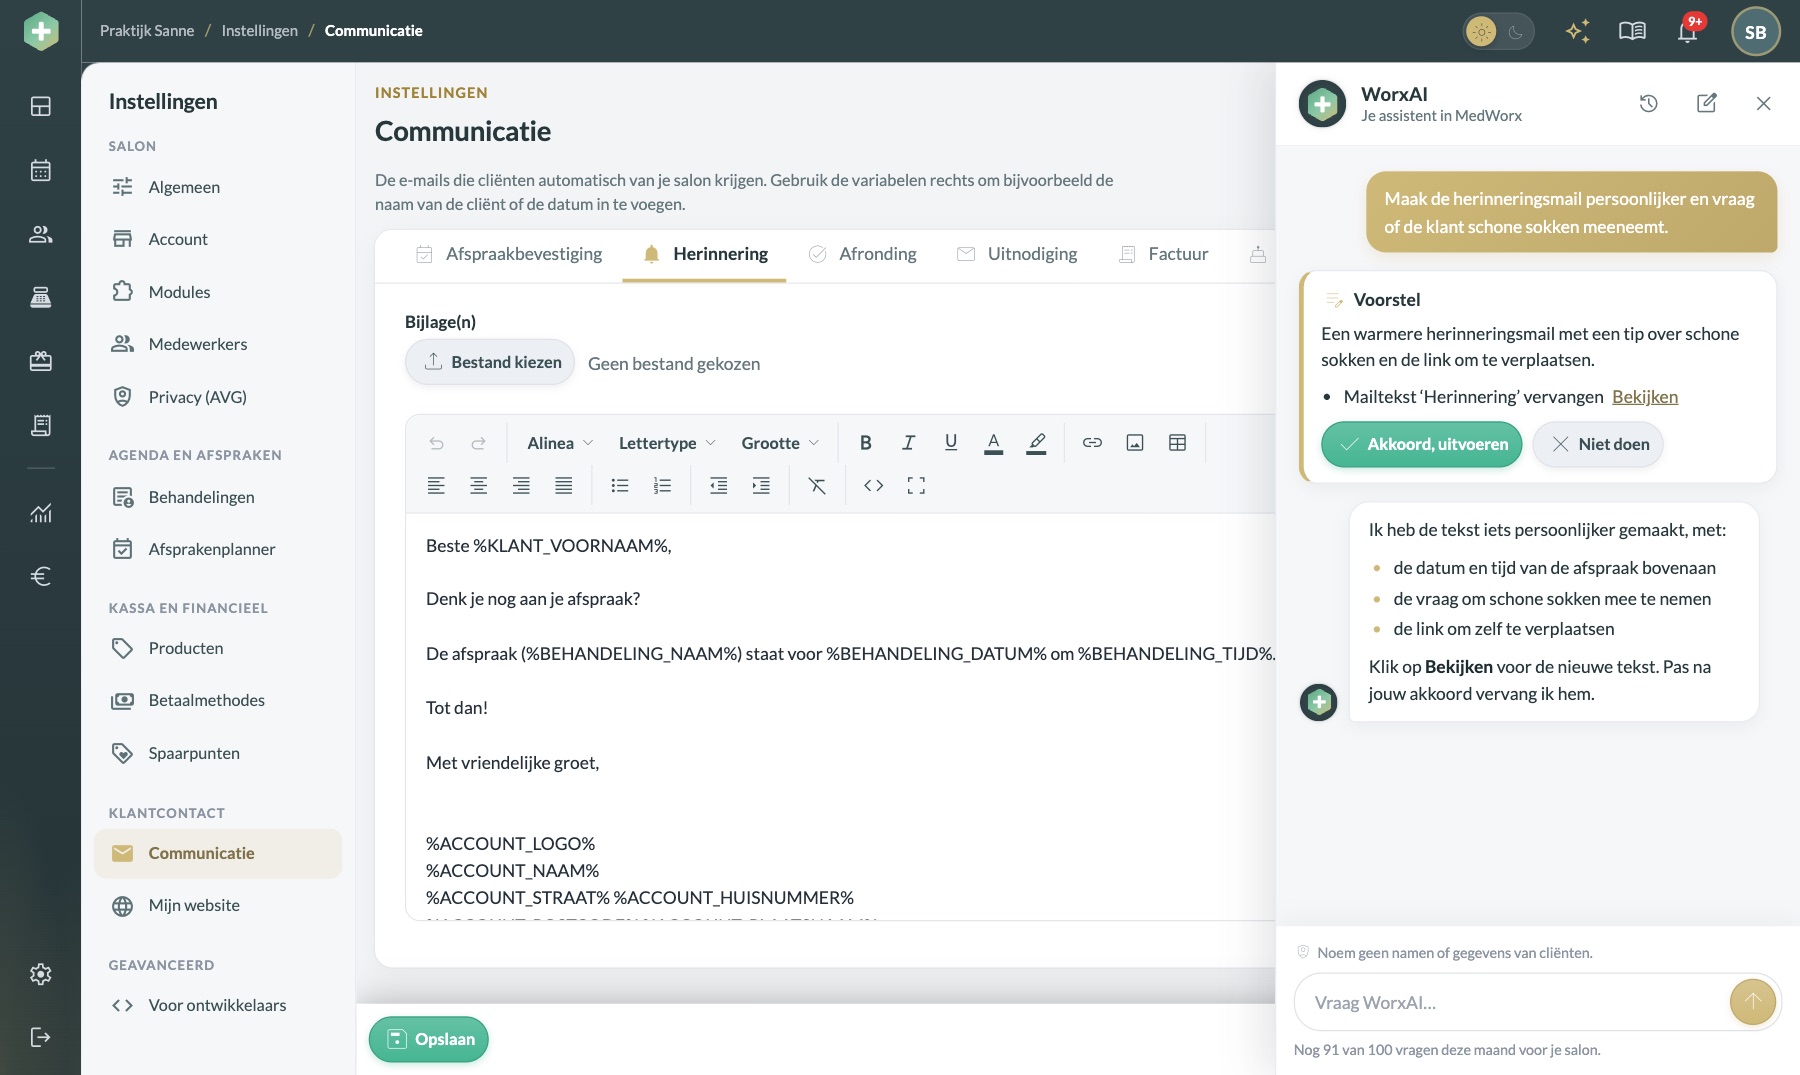Expand the Alinea dropdown

coord(560,443)
